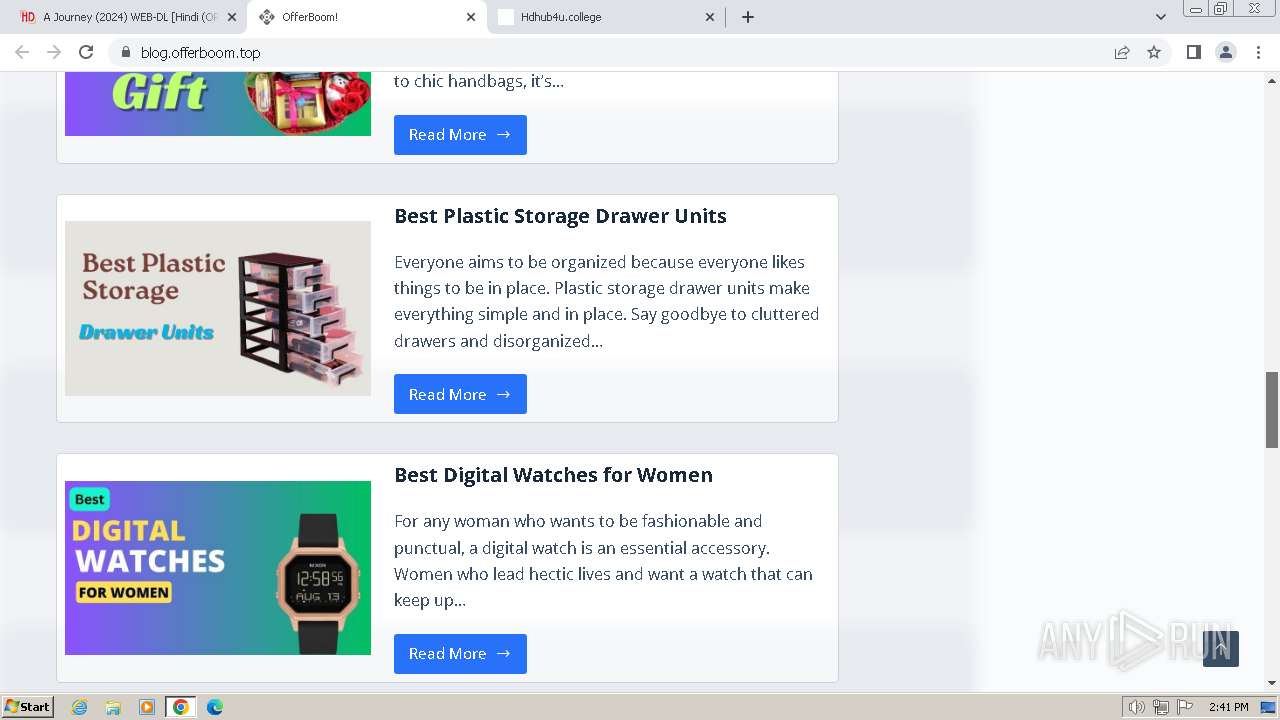This screenshot has width=1280, height=720.
Task: Close the Hdhub4u.college tab
Action: point(710,16)
